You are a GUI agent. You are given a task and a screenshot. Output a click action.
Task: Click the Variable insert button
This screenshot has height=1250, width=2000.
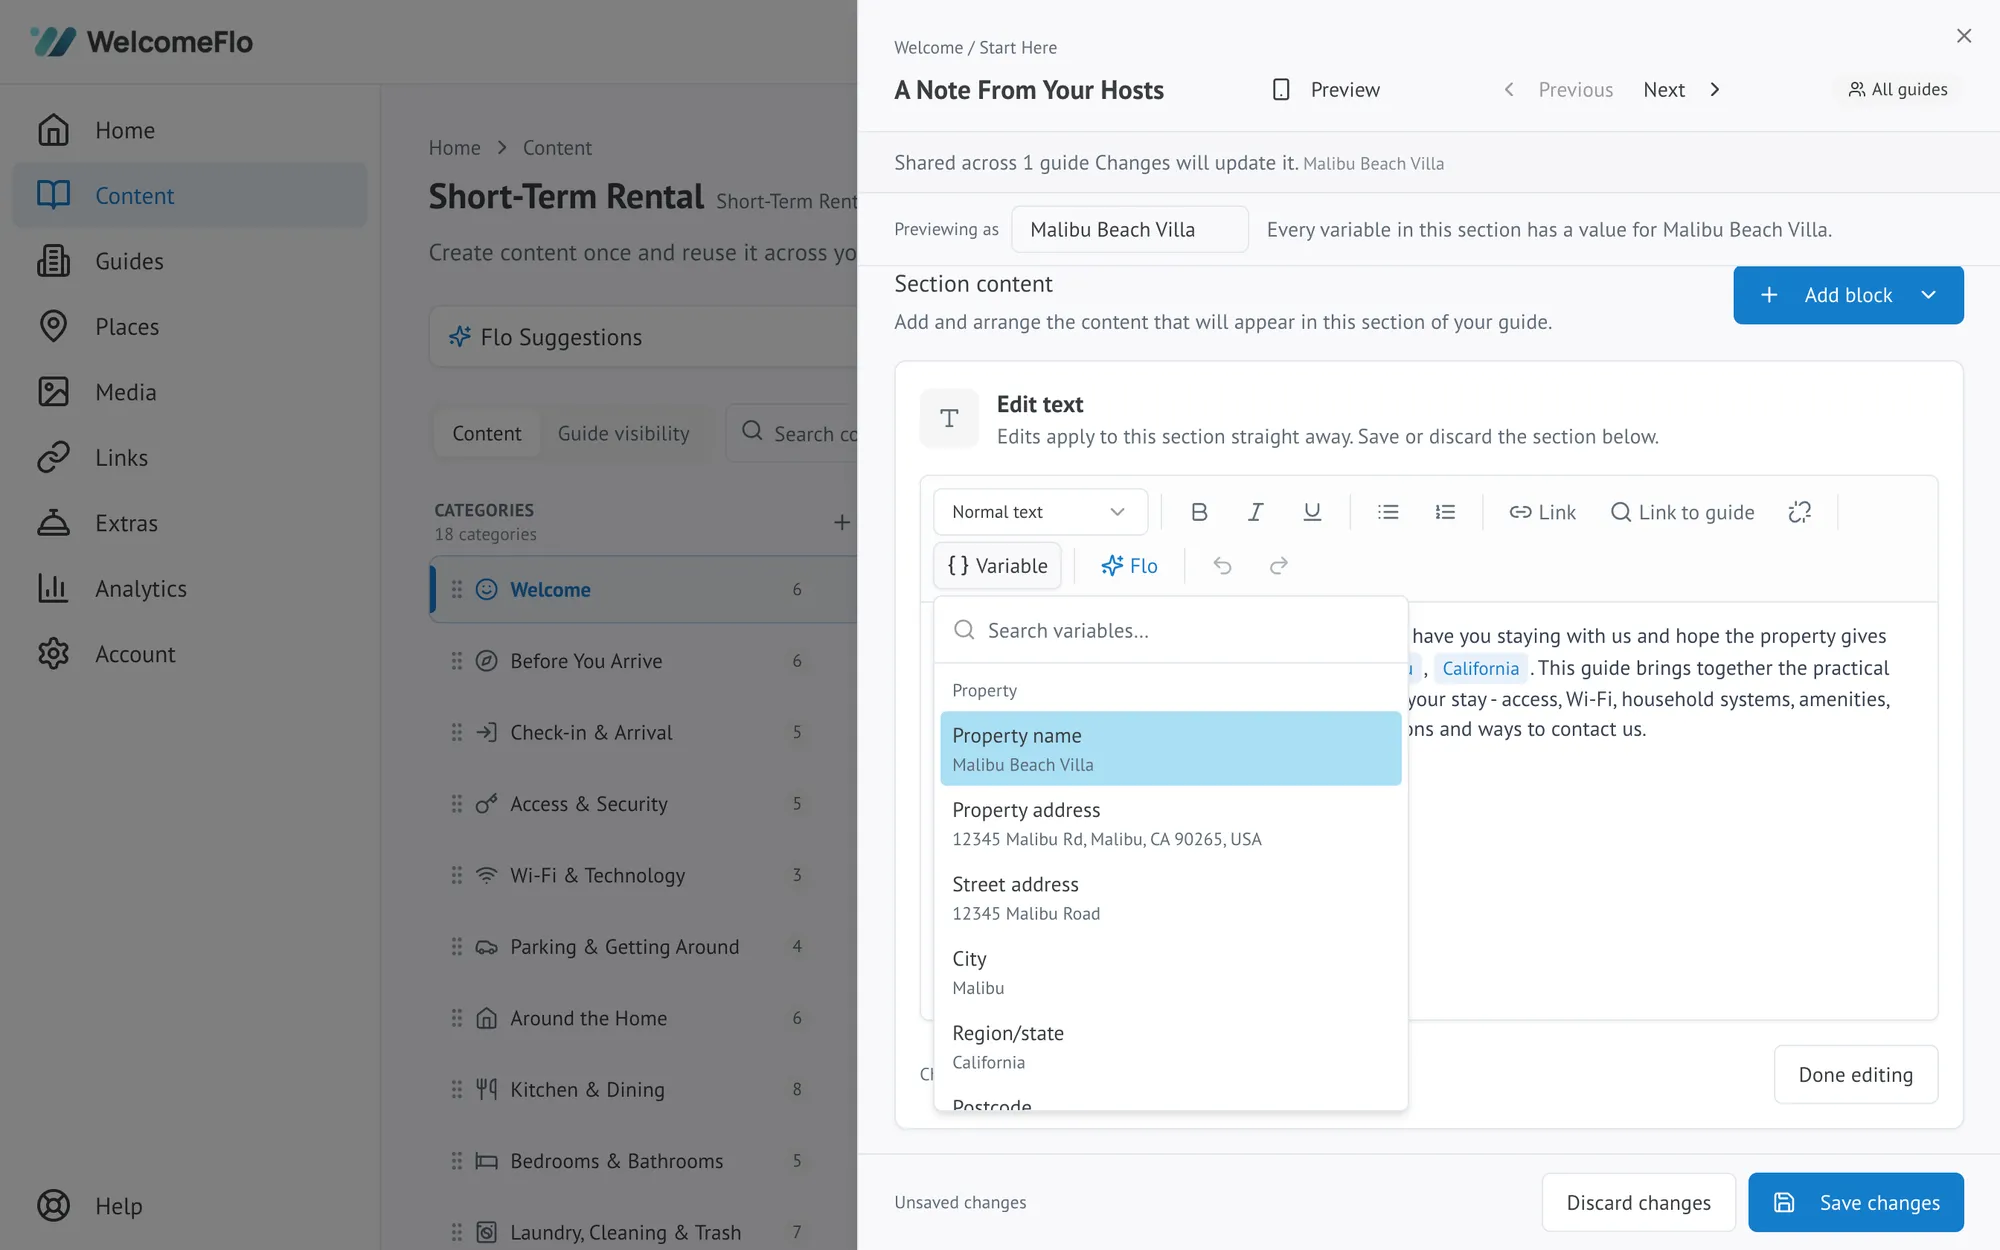click(998, 566)
